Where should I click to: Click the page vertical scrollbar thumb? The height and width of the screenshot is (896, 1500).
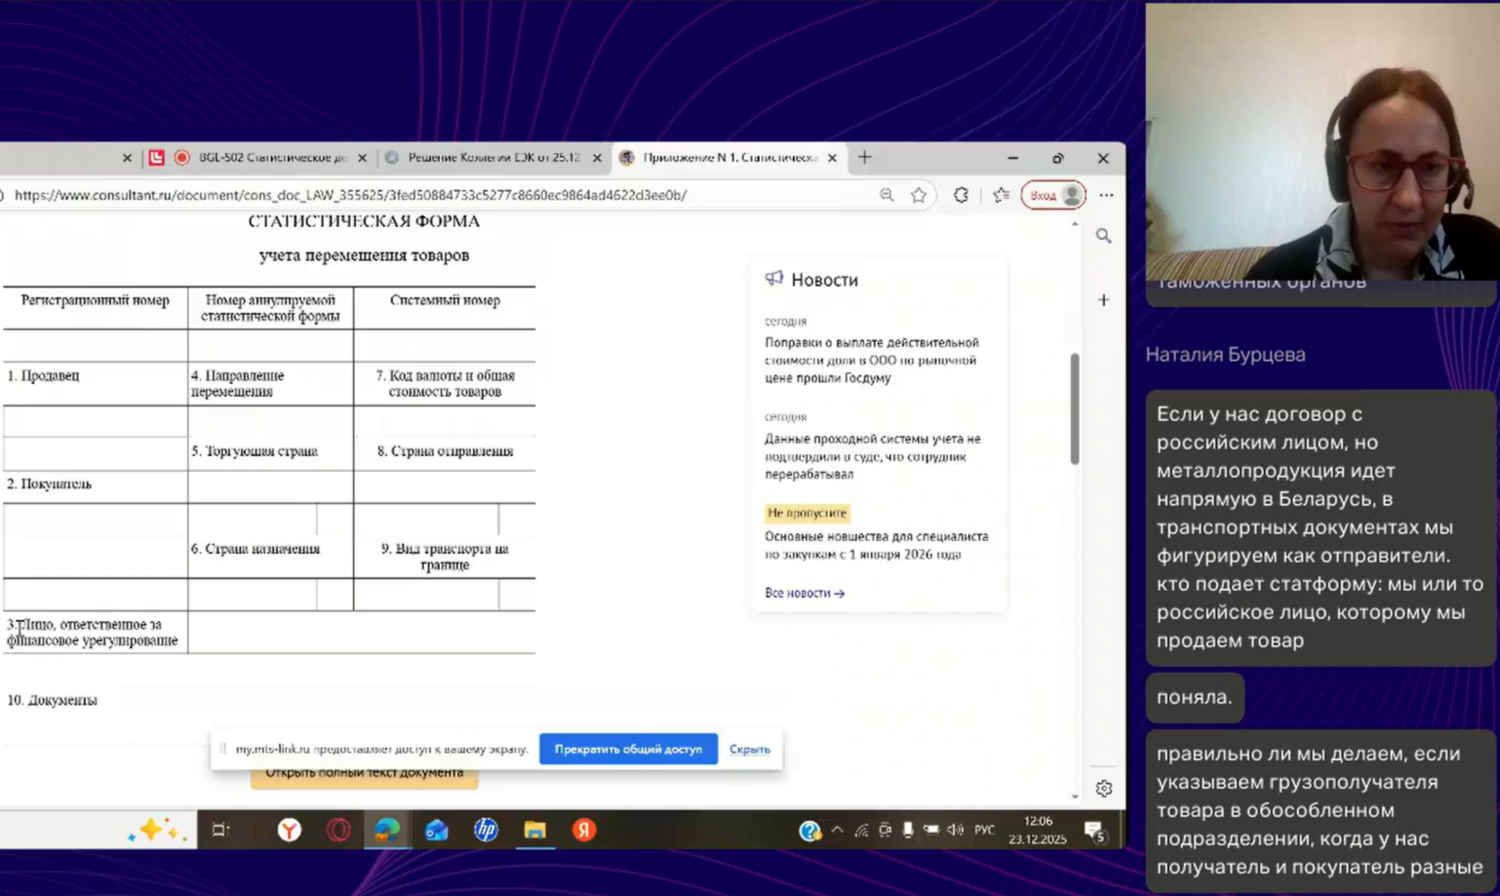pyautogui.click(x=1075, y=409)
